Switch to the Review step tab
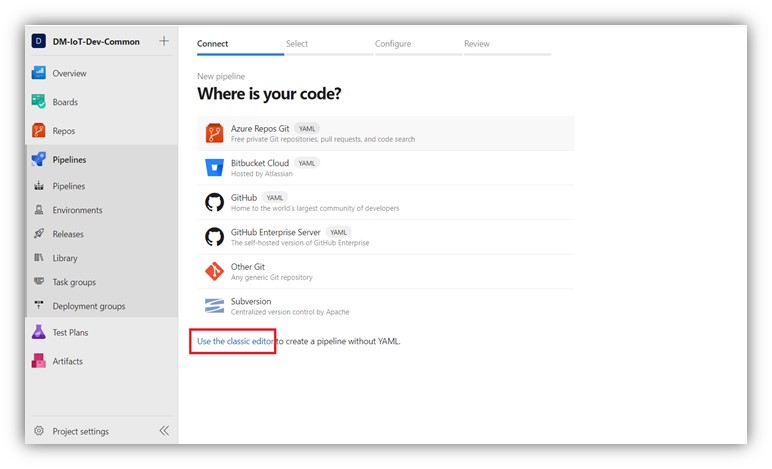The height and width of the screenshot is (469, 772). point(477,43)
